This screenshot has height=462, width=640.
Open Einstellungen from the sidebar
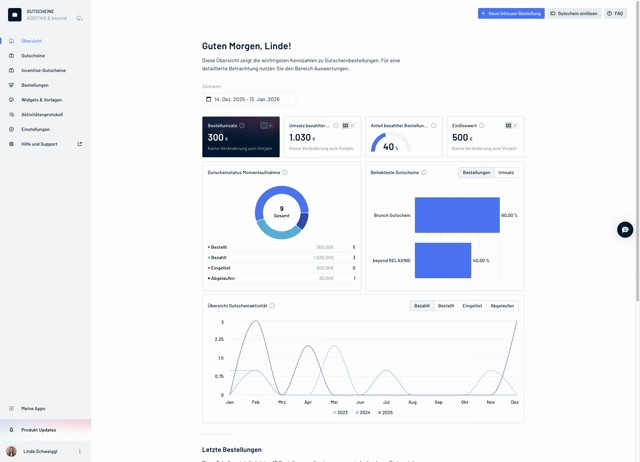[35, 129]
